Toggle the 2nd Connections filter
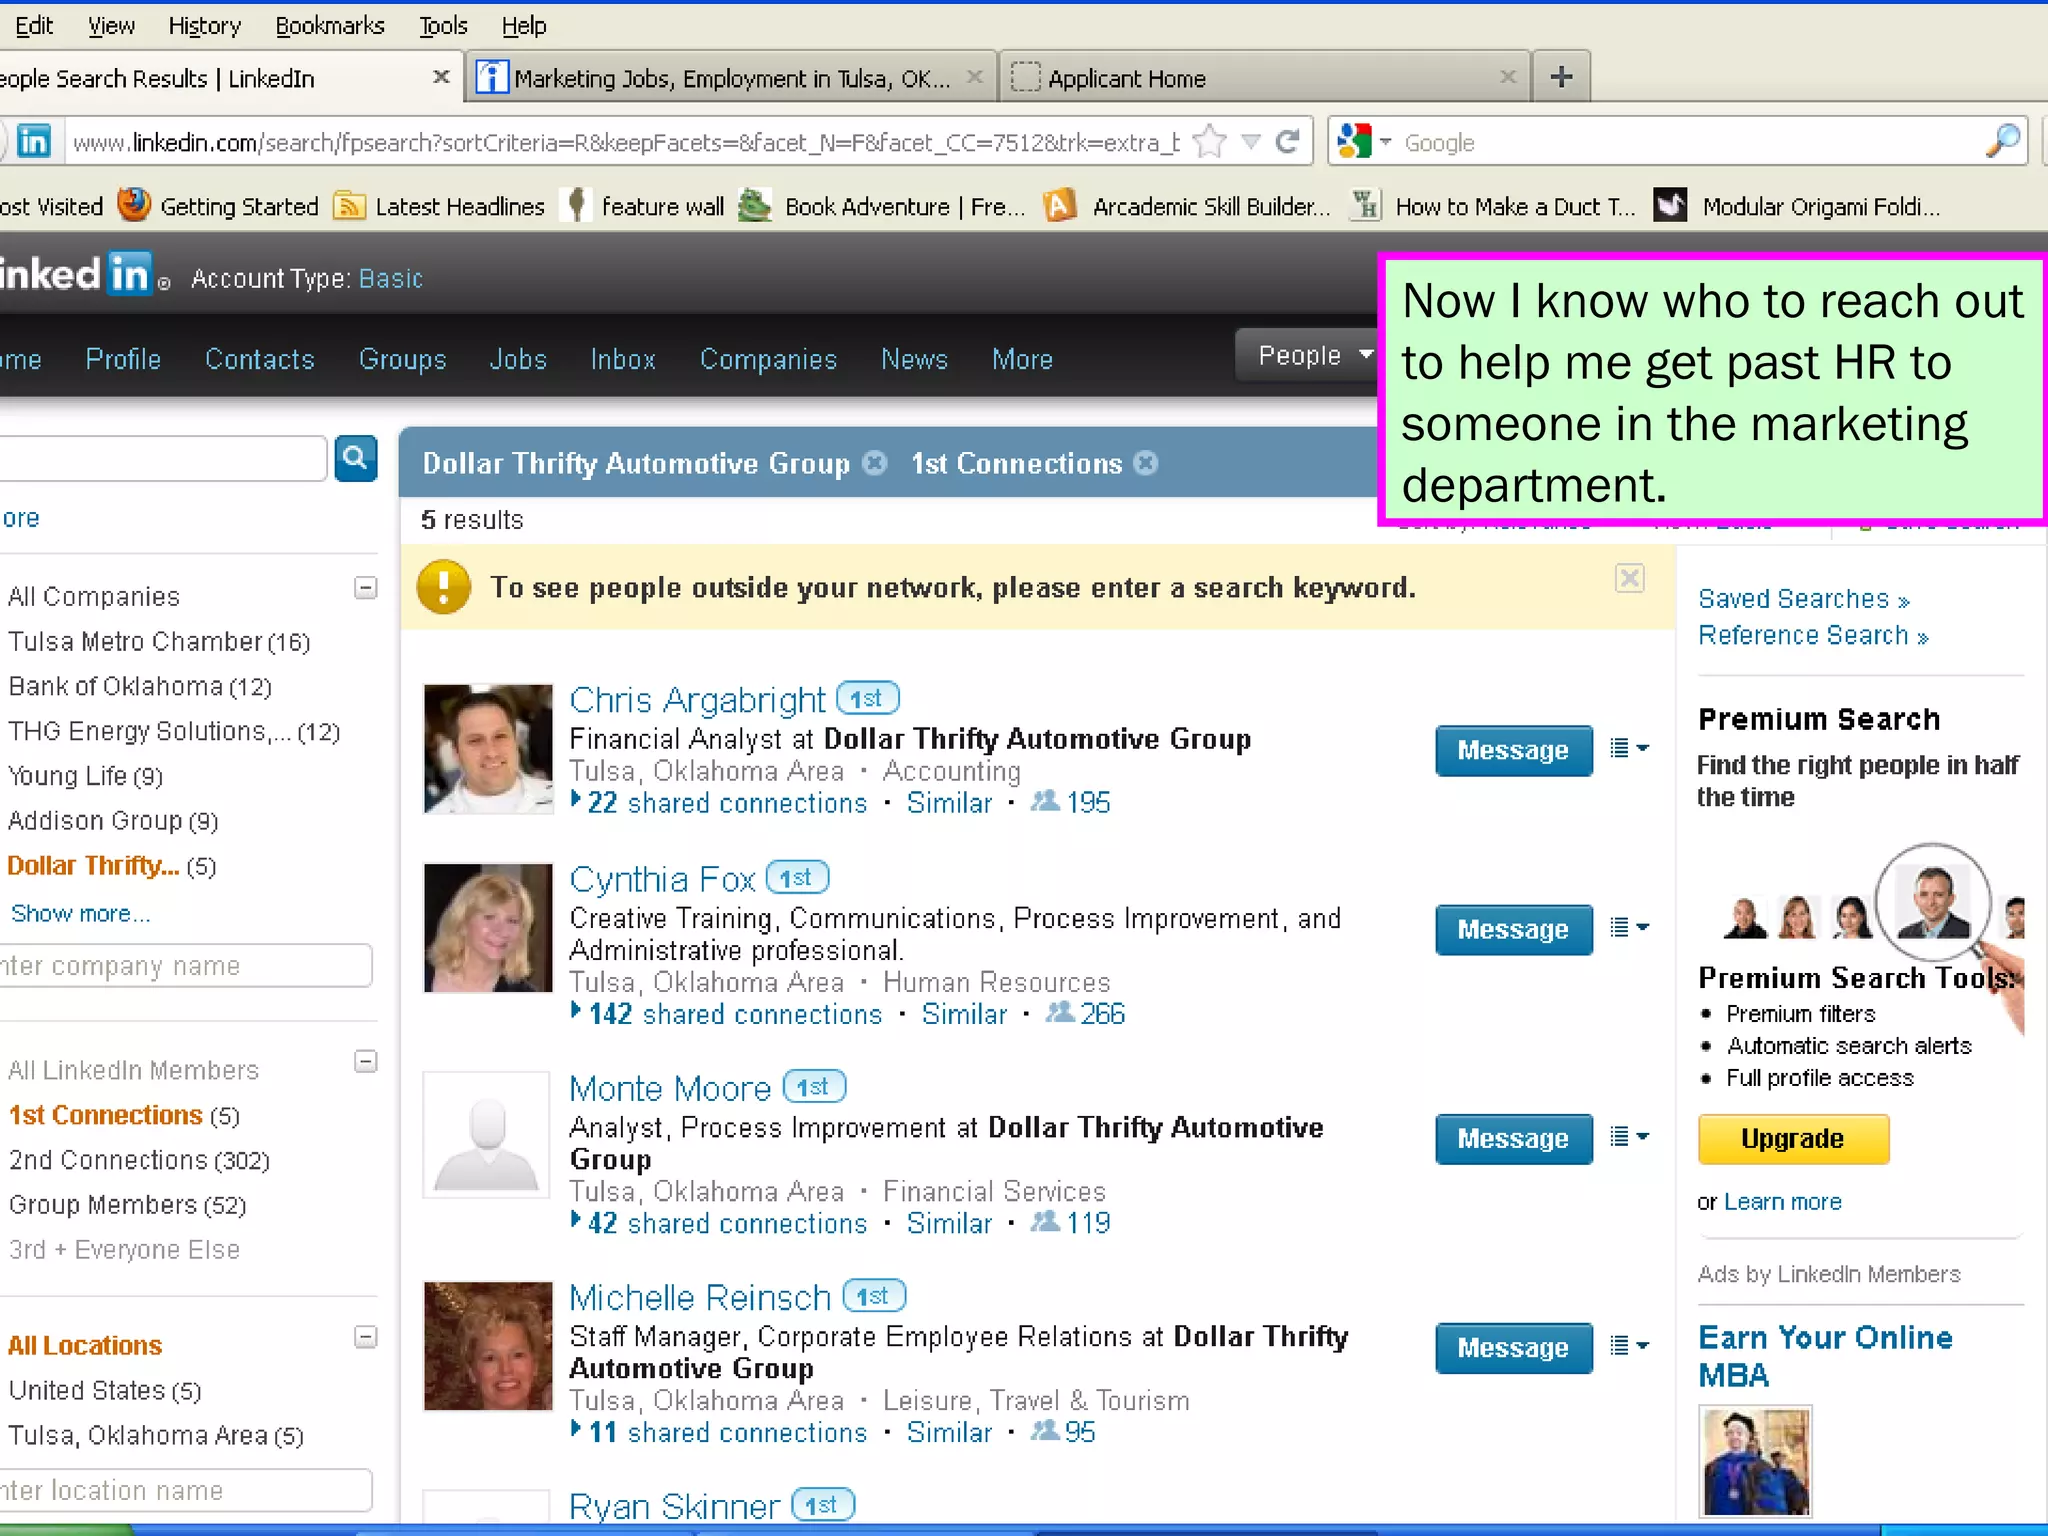The image size is (2048, 1536). (140, 1160)
